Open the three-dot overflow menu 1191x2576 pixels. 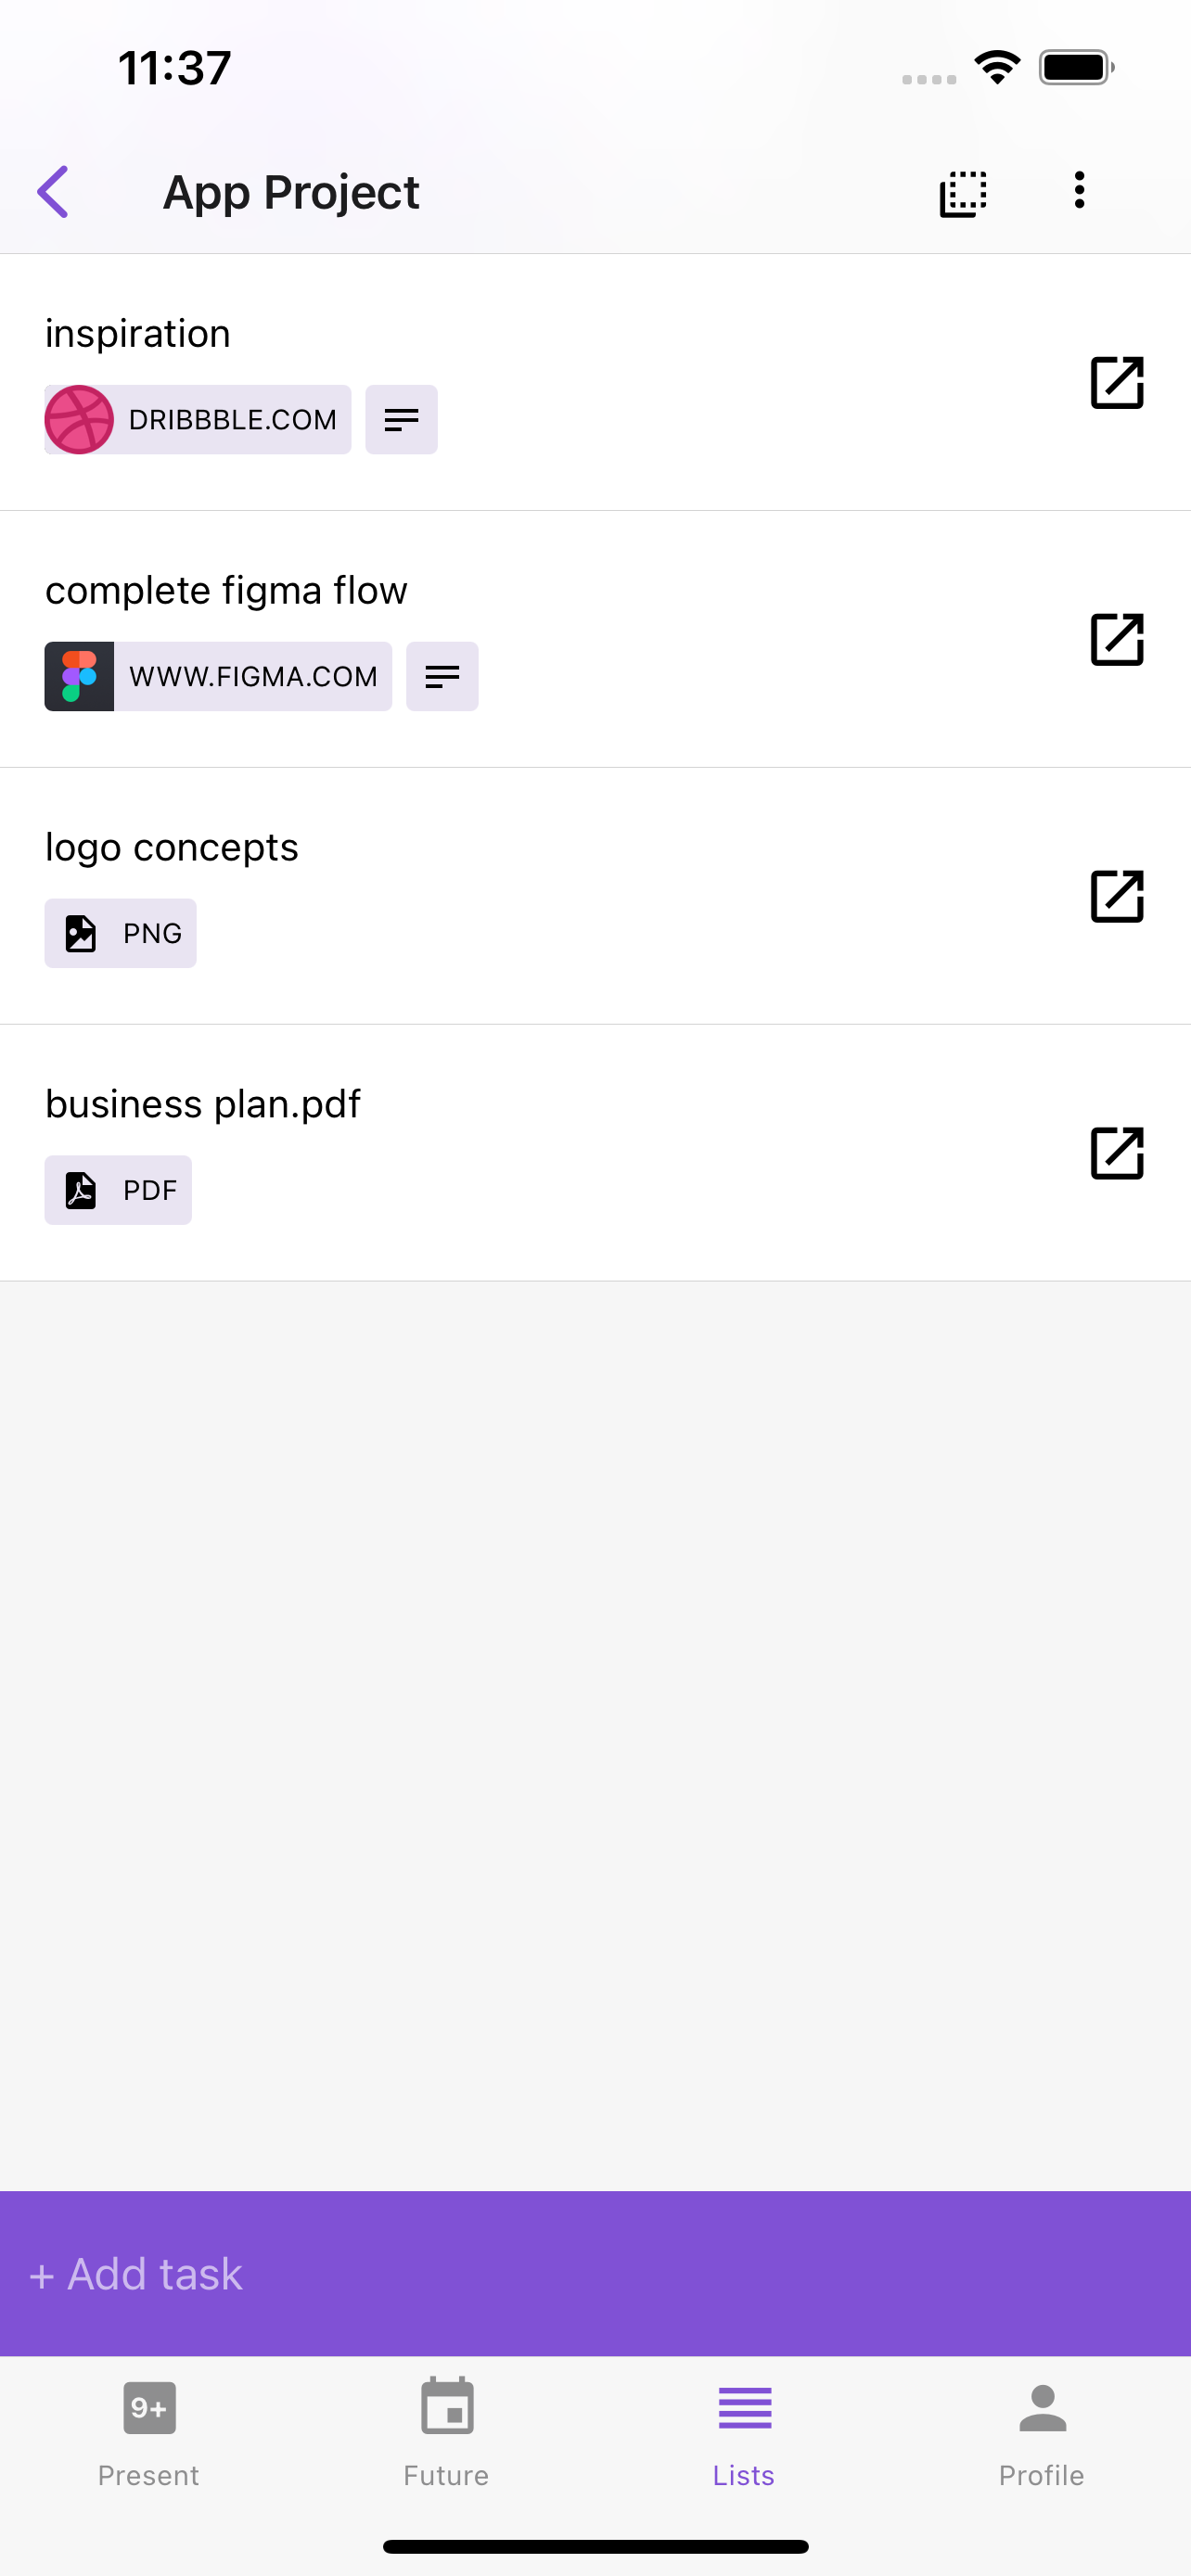pos(1079,190)
